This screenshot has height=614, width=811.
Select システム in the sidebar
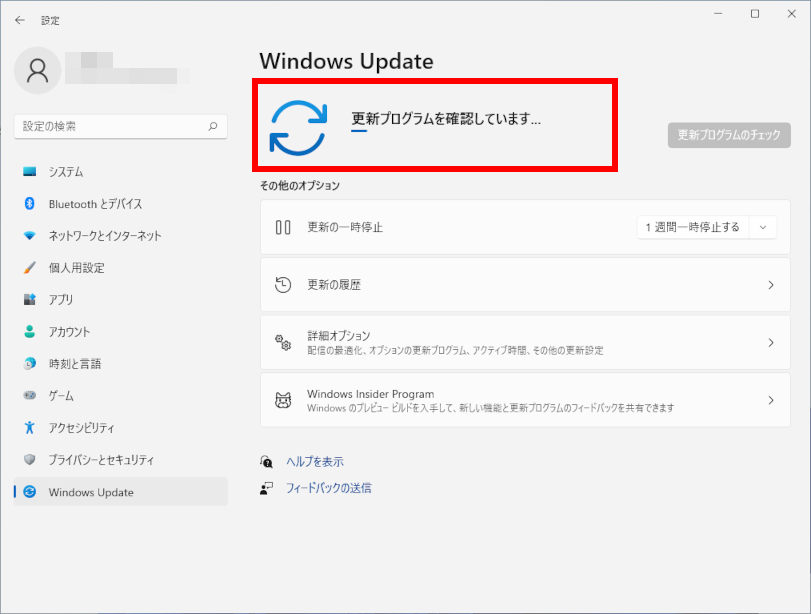66,172
